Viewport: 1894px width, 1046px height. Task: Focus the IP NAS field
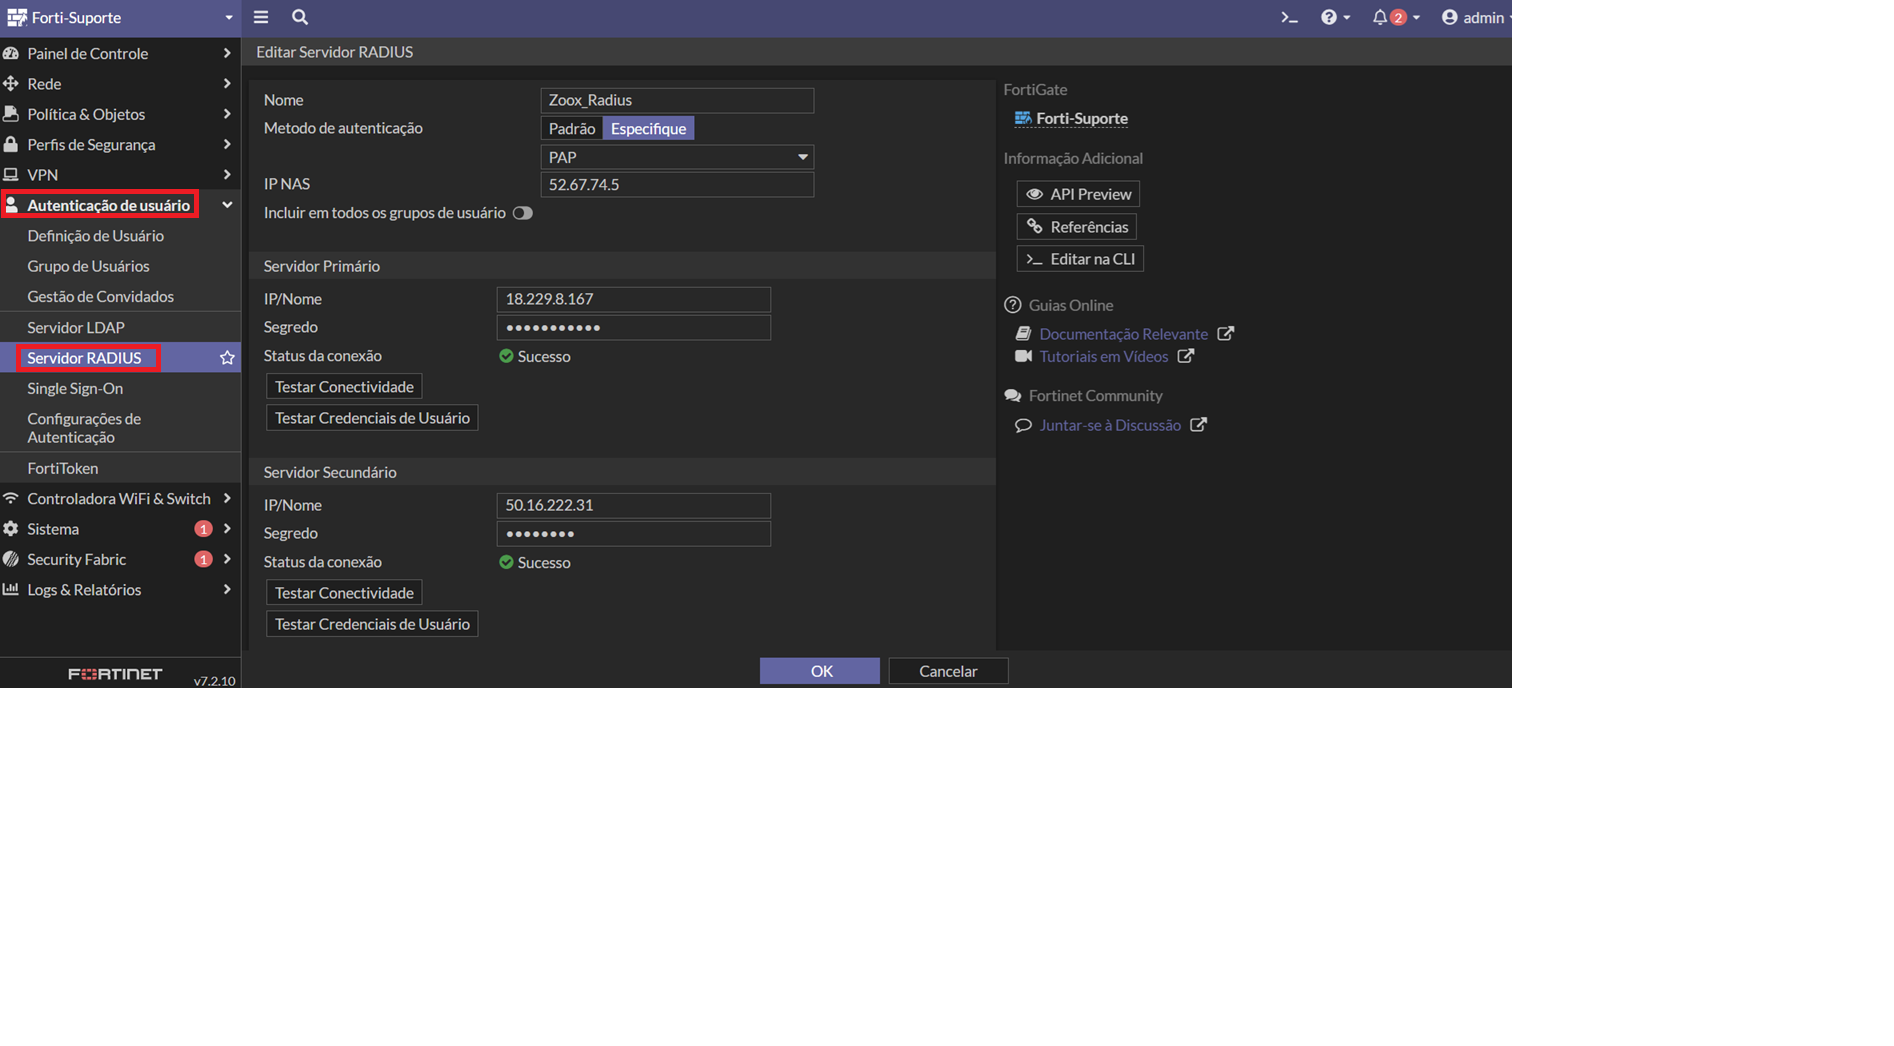tap(677, 185)
